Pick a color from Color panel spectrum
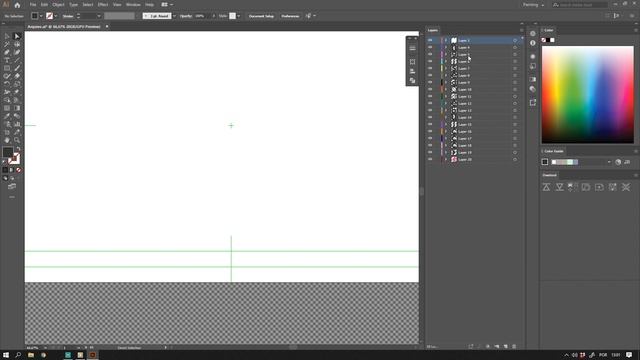 [588, 94]
